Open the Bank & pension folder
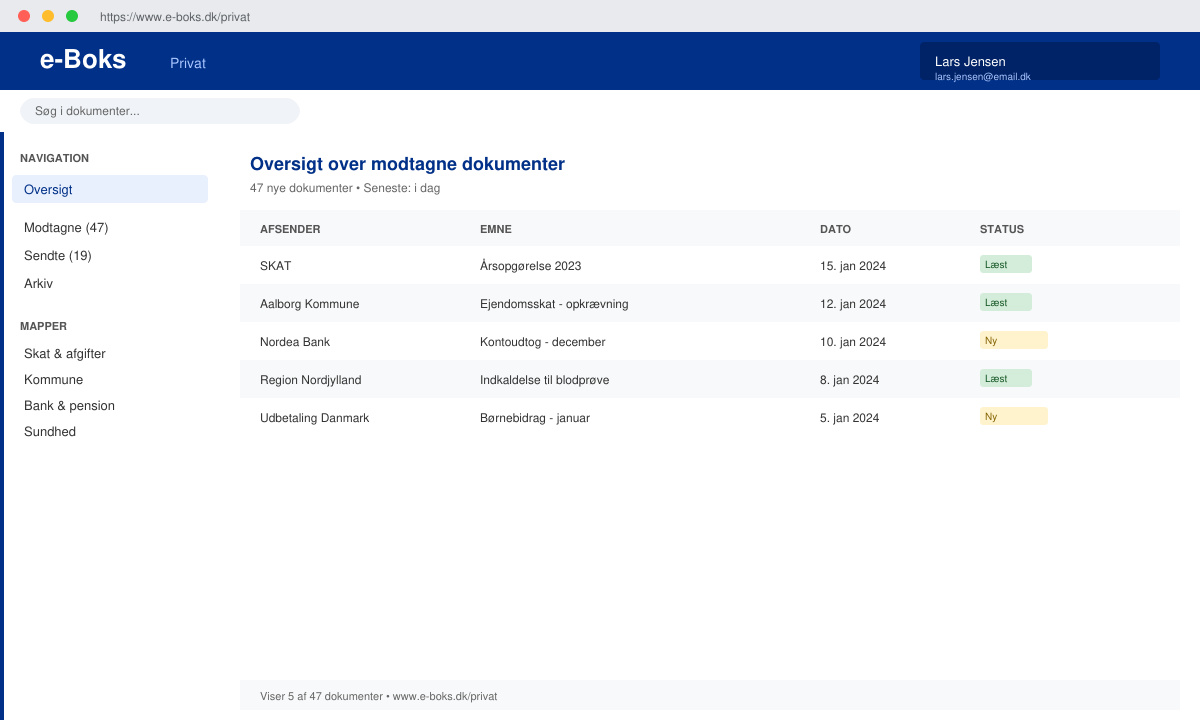This screenshot has height=720, width=1200. coord(70,406)
